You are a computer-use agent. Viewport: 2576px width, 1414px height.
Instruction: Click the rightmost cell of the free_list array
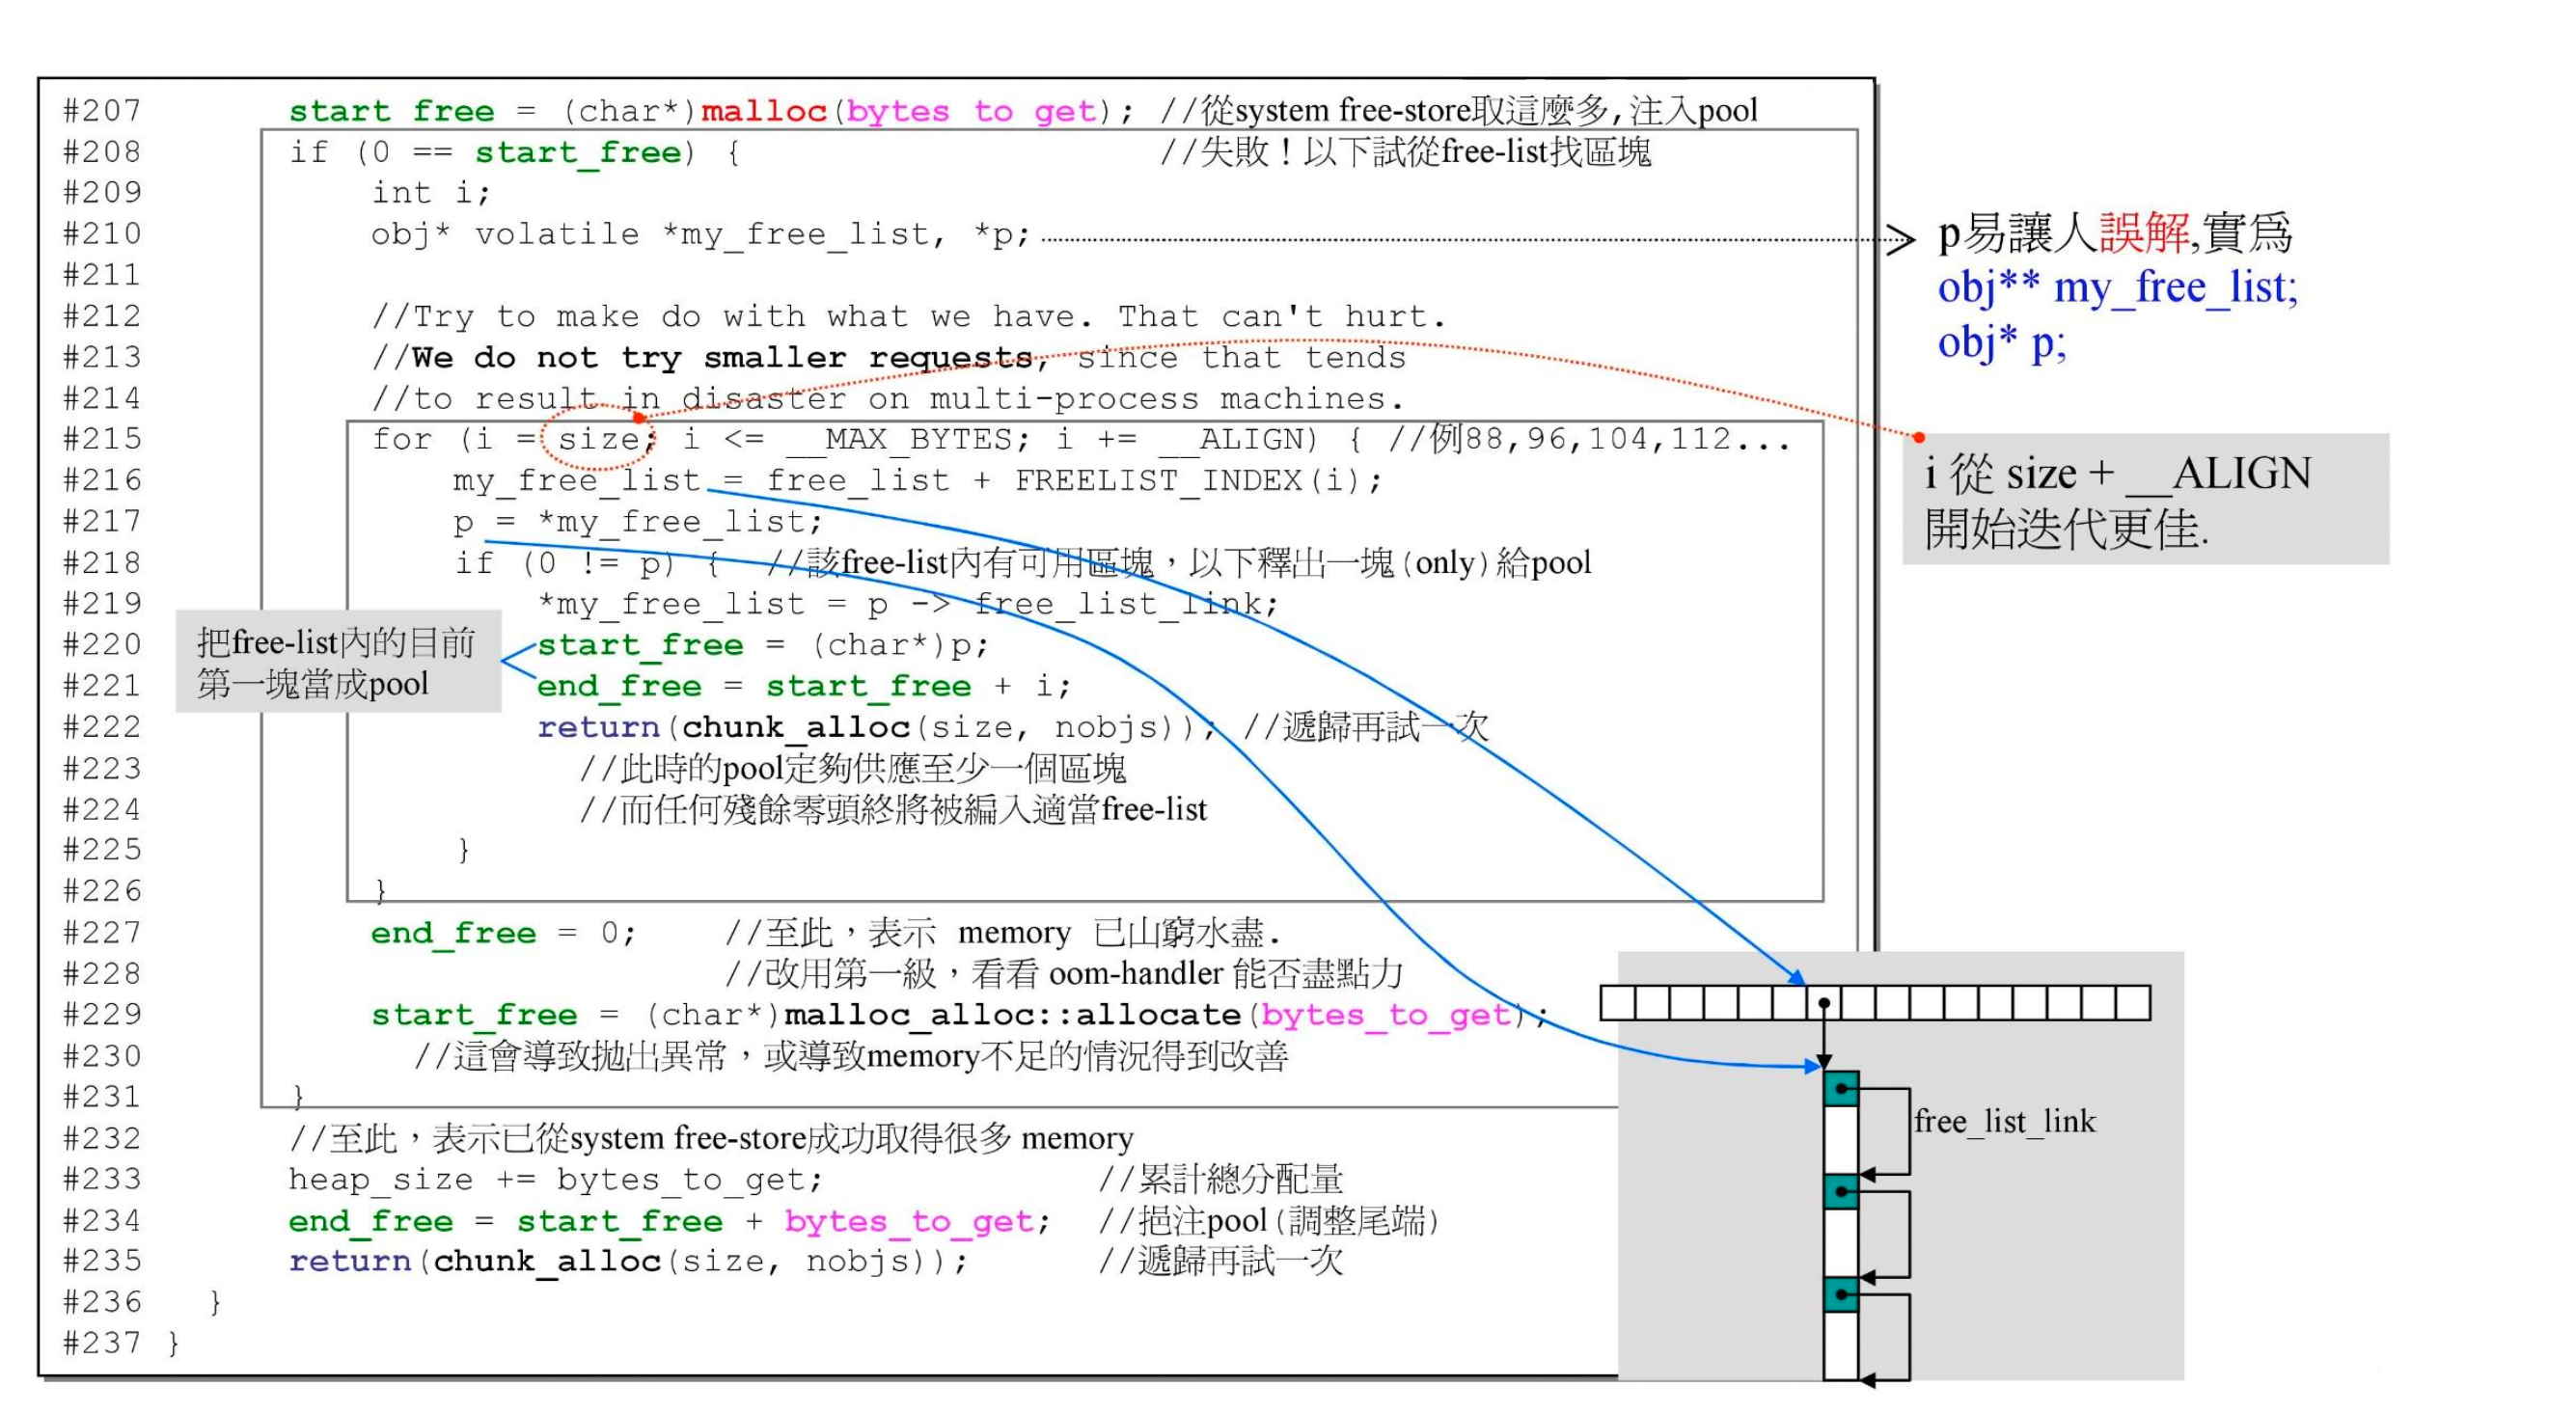[2133, 1003]
